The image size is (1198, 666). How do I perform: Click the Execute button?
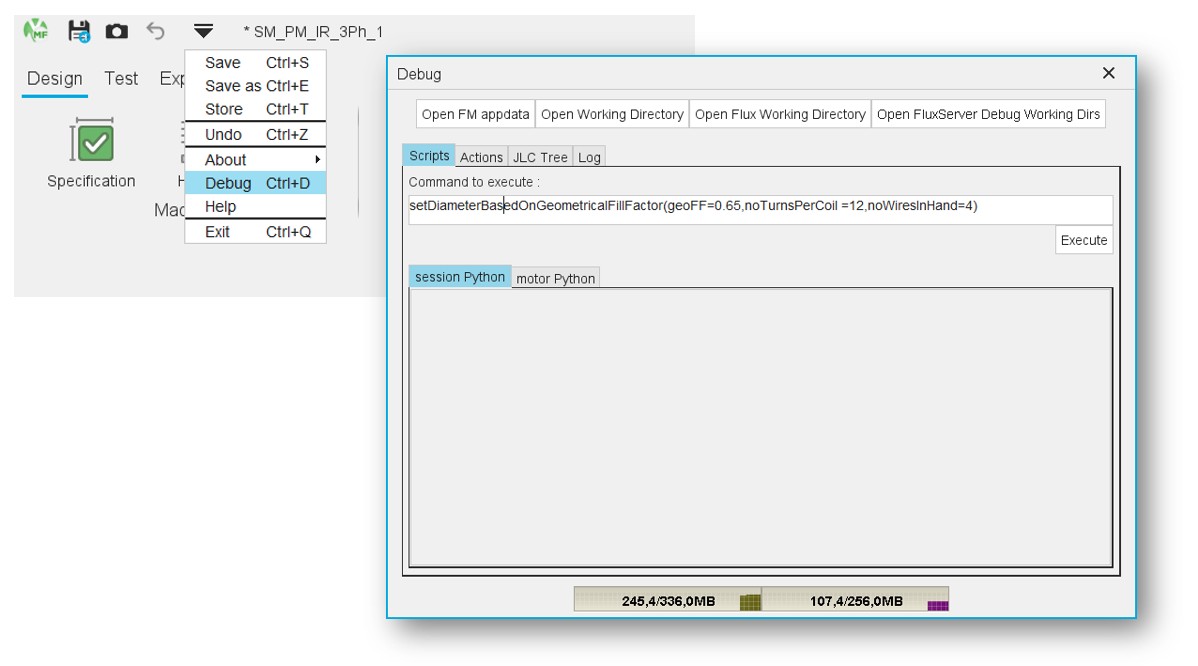pyautogui.click(x=1083, y=240)
